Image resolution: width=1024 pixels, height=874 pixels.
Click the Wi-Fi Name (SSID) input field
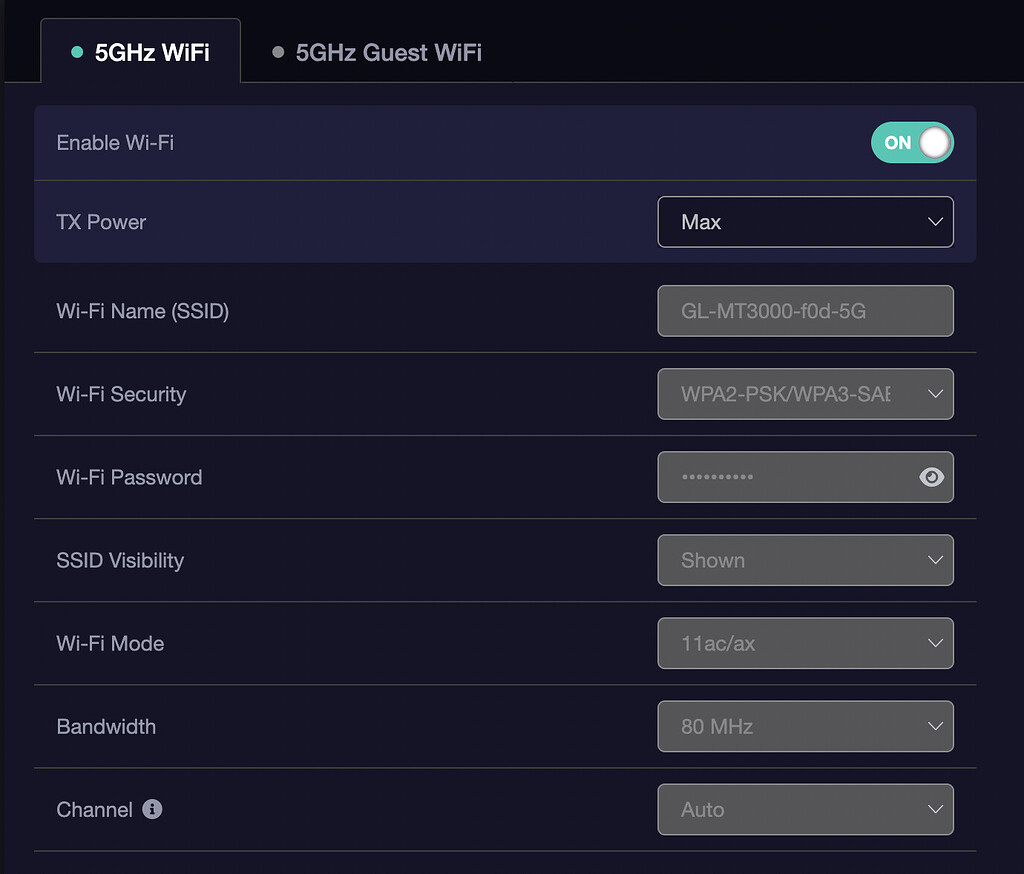point(805,311)
